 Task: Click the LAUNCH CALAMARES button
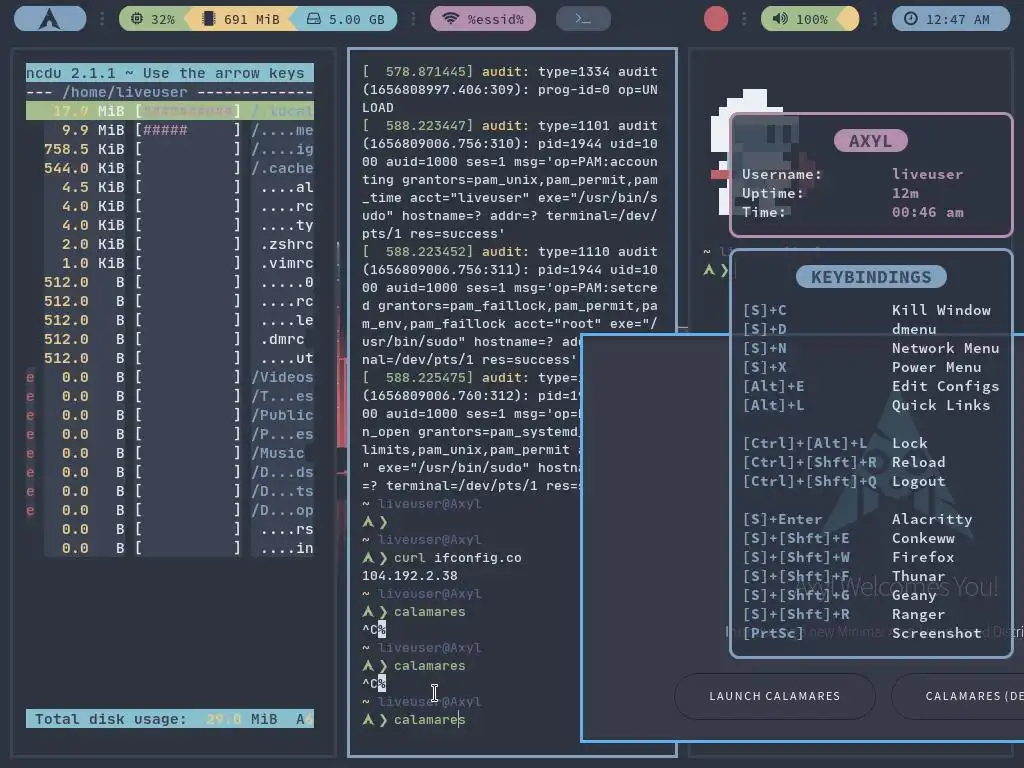click(x=775, y=696)
